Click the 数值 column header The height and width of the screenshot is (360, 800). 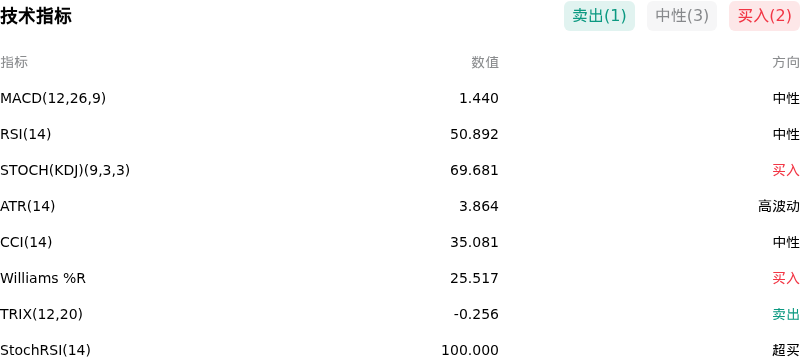(485, 62)
